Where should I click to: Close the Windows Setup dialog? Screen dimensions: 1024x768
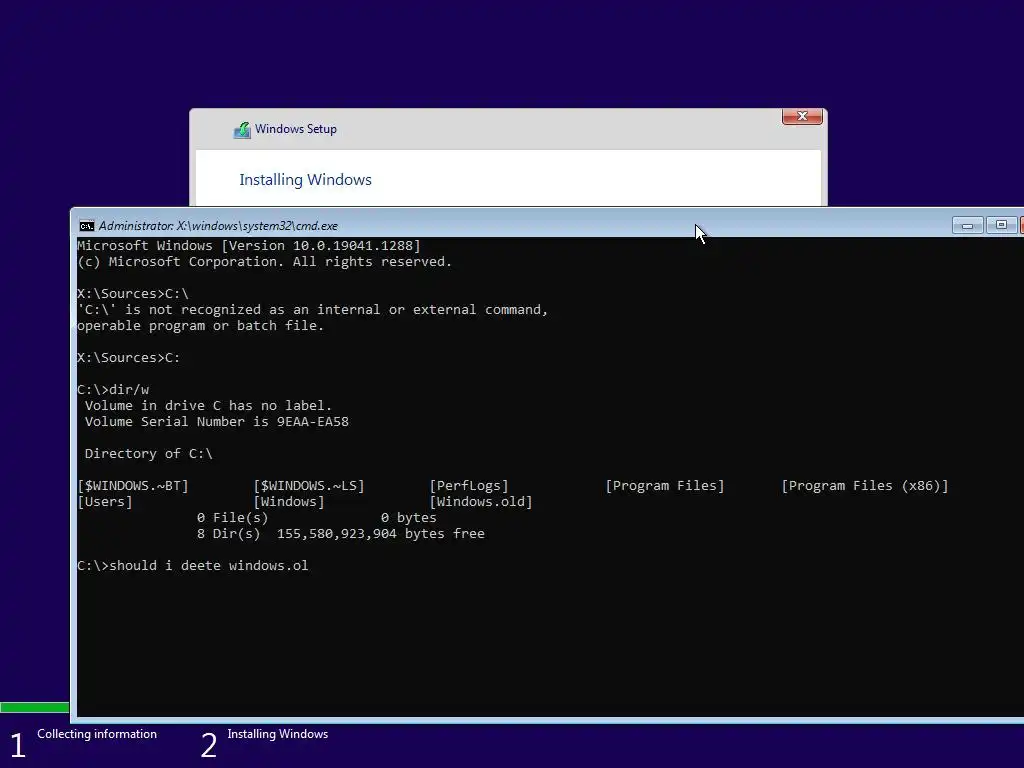[802, 116]
